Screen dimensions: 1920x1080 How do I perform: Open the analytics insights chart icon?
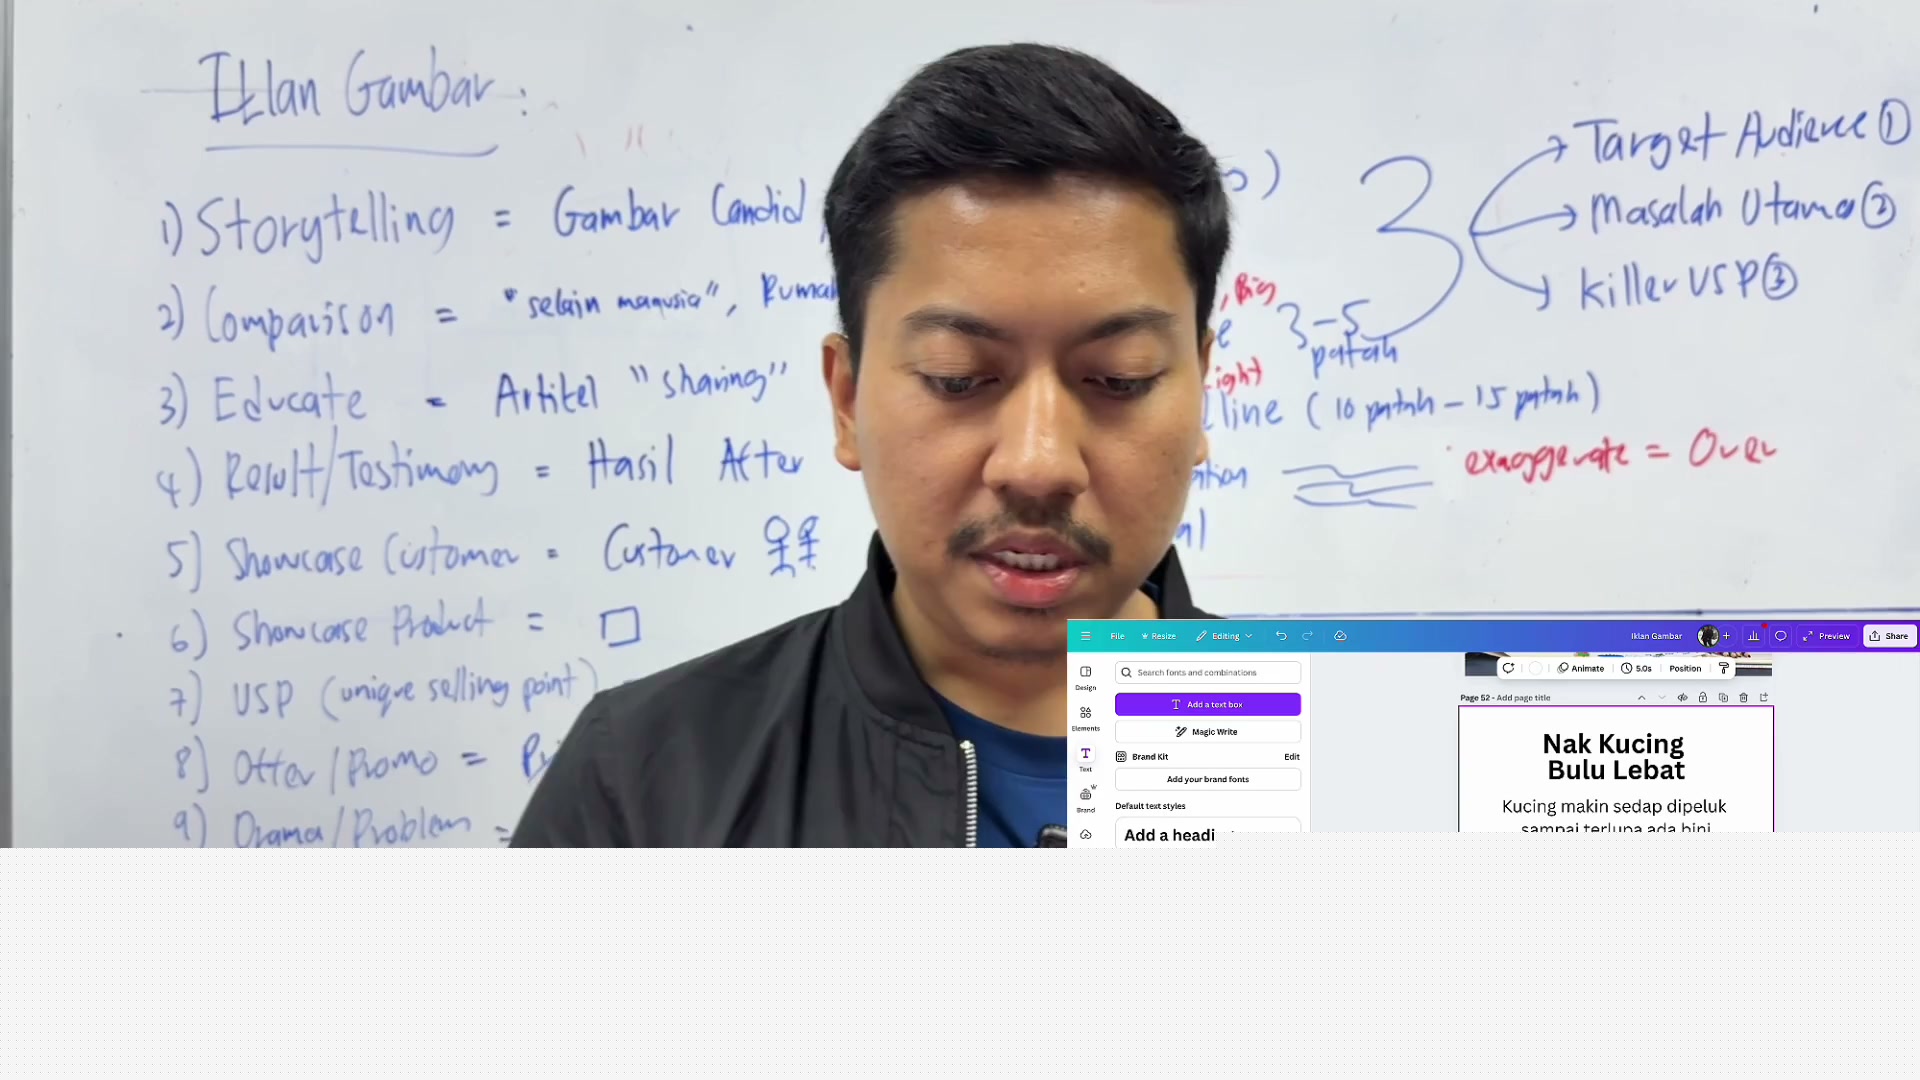pyautogui.click(x=1753, y=636)
